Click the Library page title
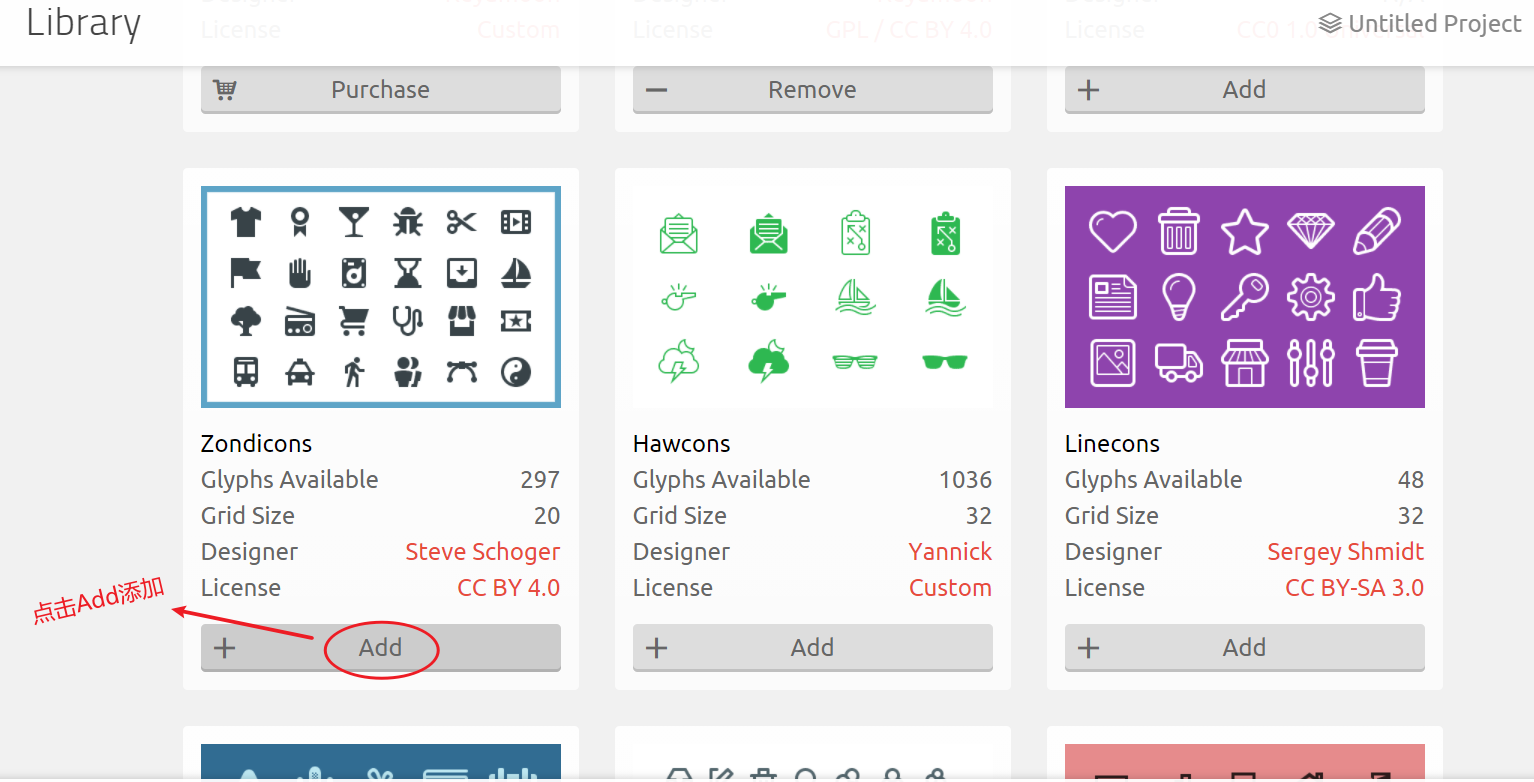 [84, 23]
